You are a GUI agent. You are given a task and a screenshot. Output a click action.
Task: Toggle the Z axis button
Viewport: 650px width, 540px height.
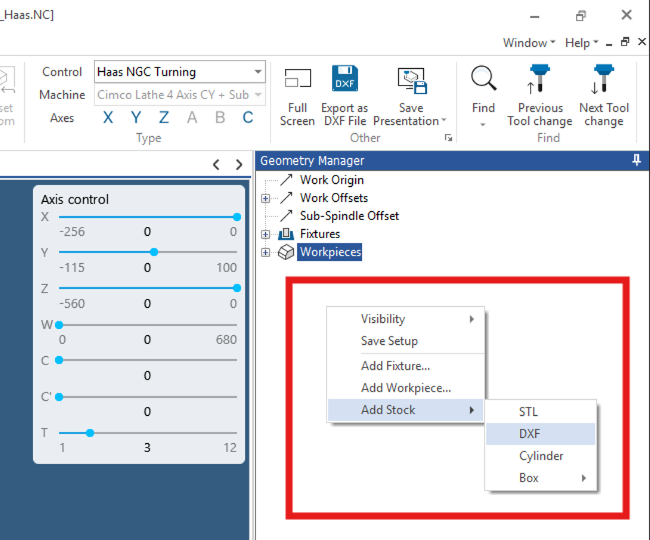click(164, 118)
